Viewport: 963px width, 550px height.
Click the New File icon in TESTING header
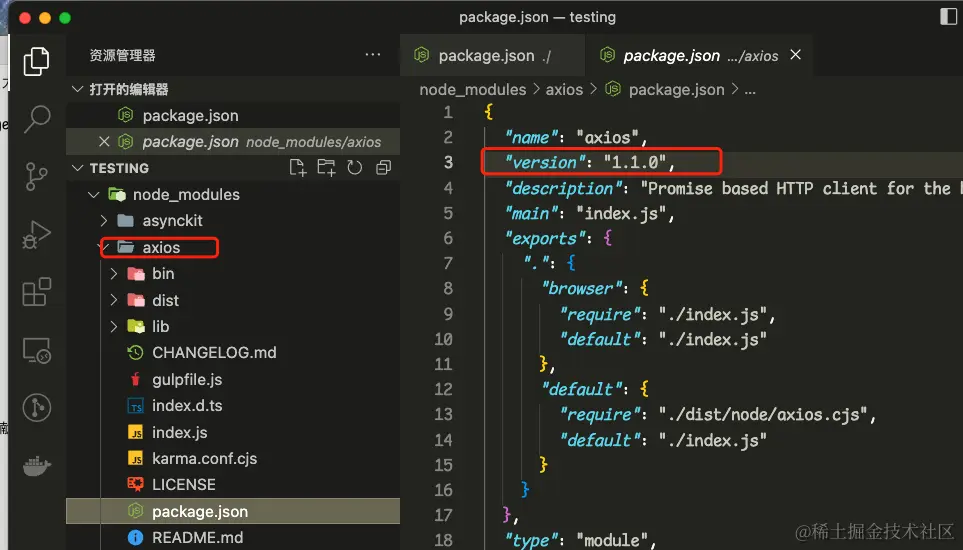(298, 168)
